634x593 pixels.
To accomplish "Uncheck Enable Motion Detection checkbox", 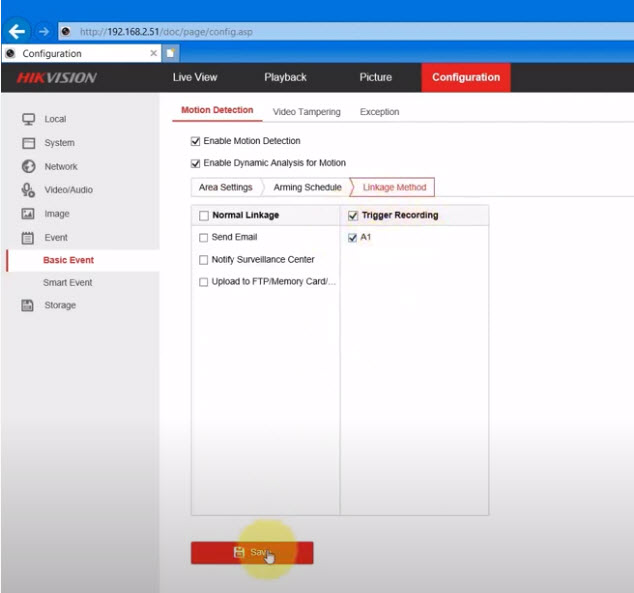I will 195,141.
